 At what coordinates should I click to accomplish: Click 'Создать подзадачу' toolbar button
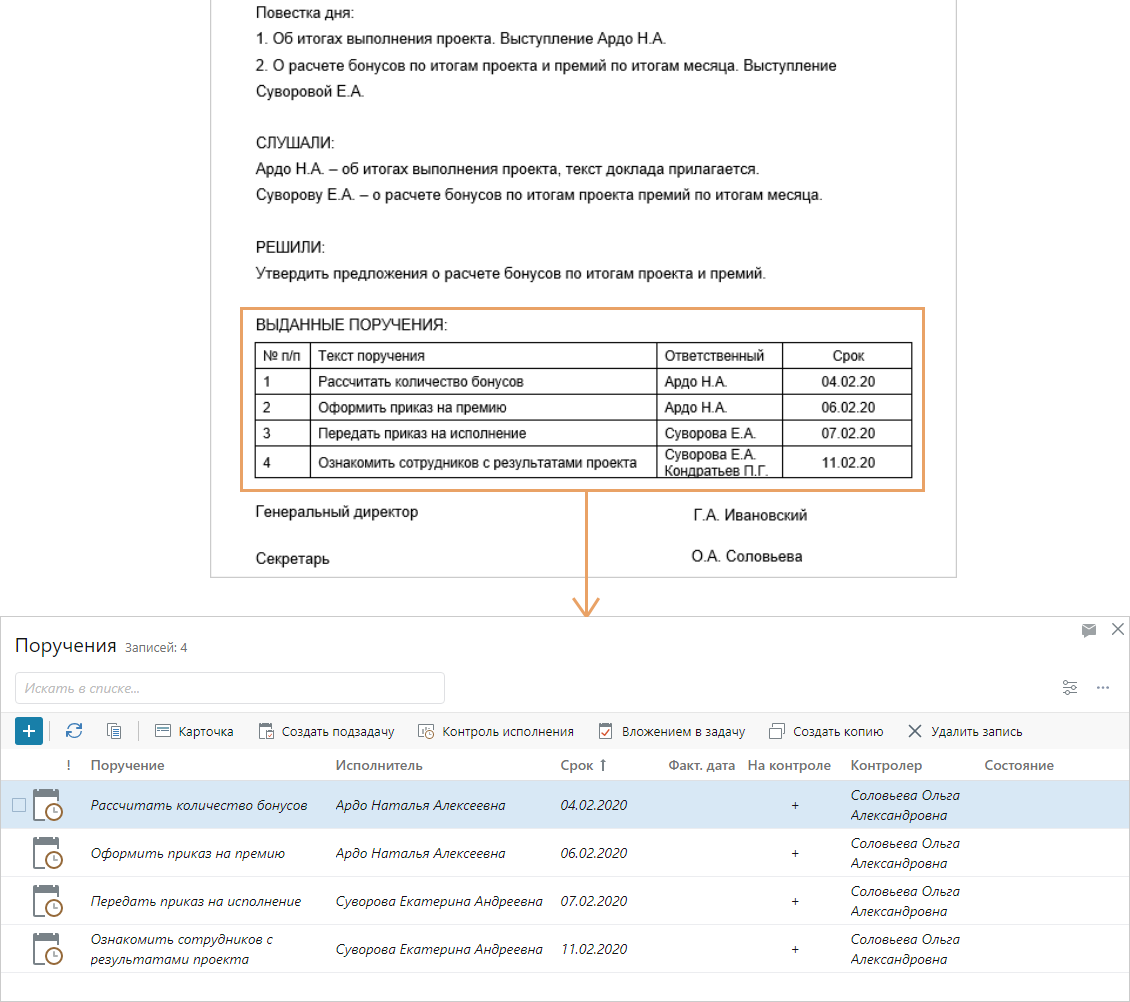tap(326, 731)
